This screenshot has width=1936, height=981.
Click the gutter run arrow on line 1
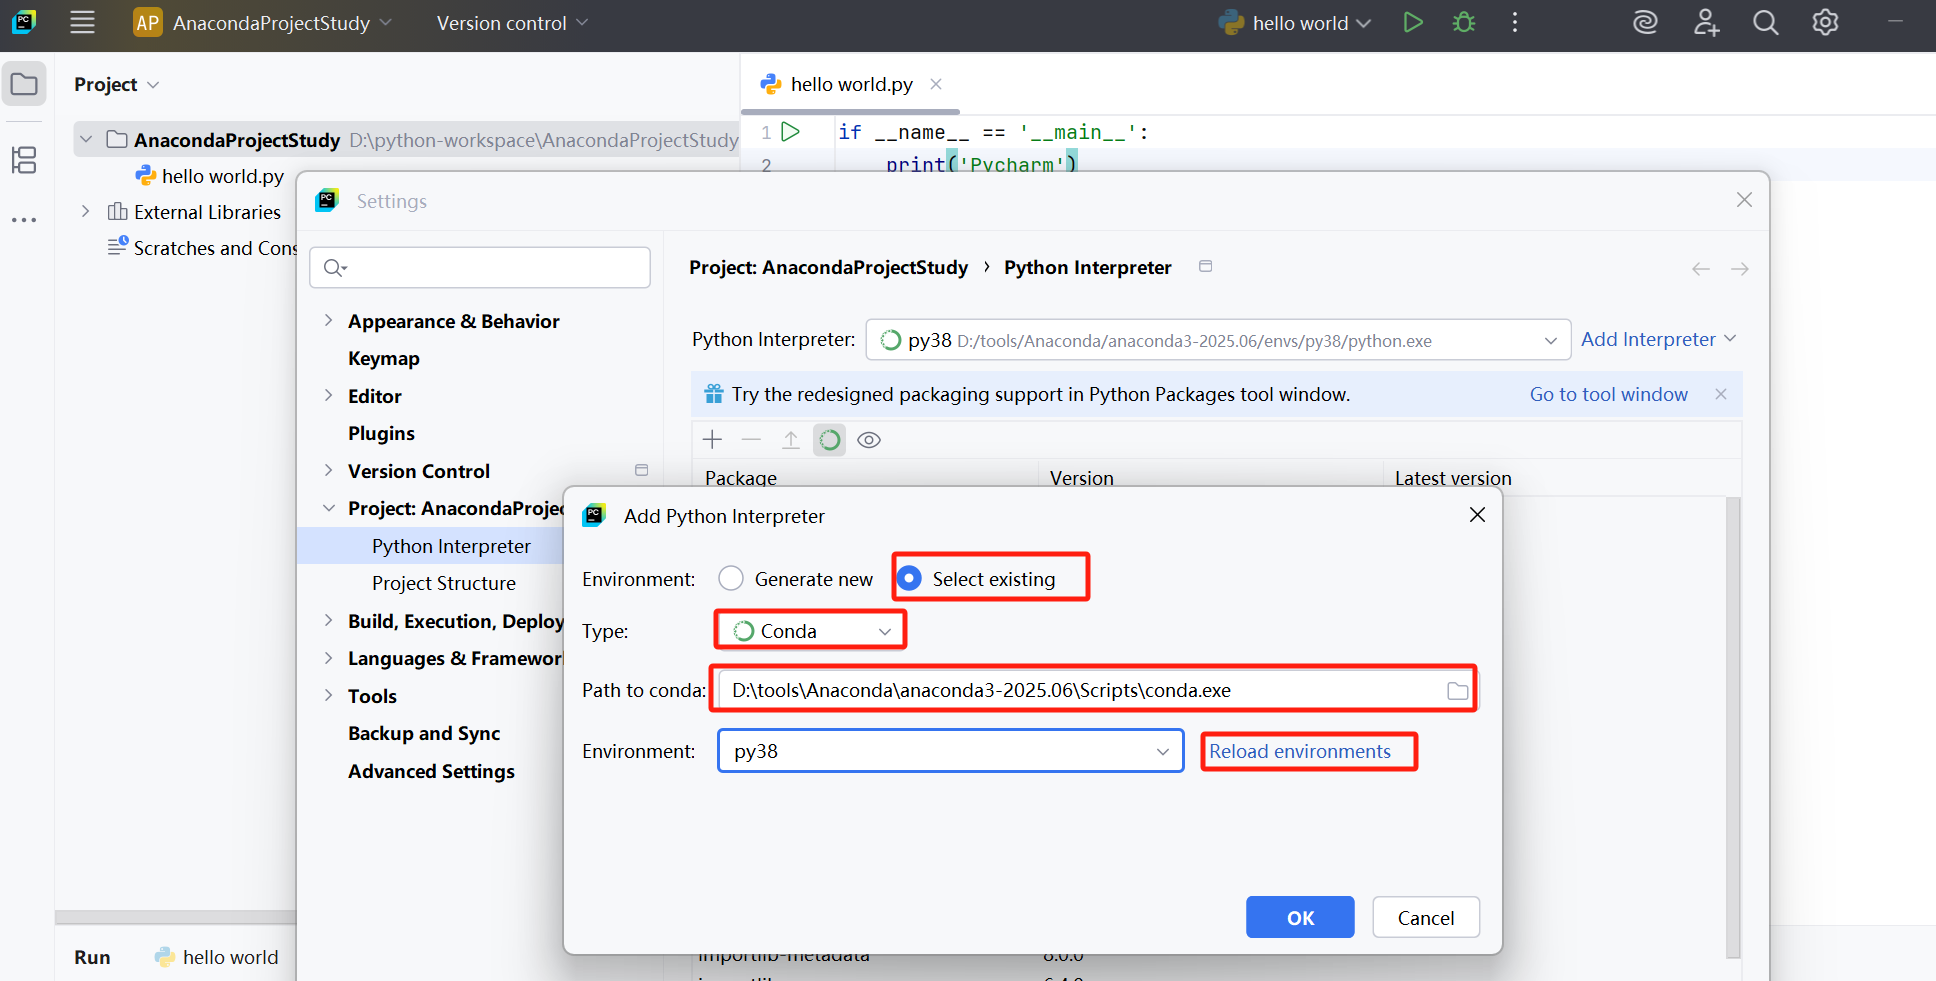click(x=791, y=131)
